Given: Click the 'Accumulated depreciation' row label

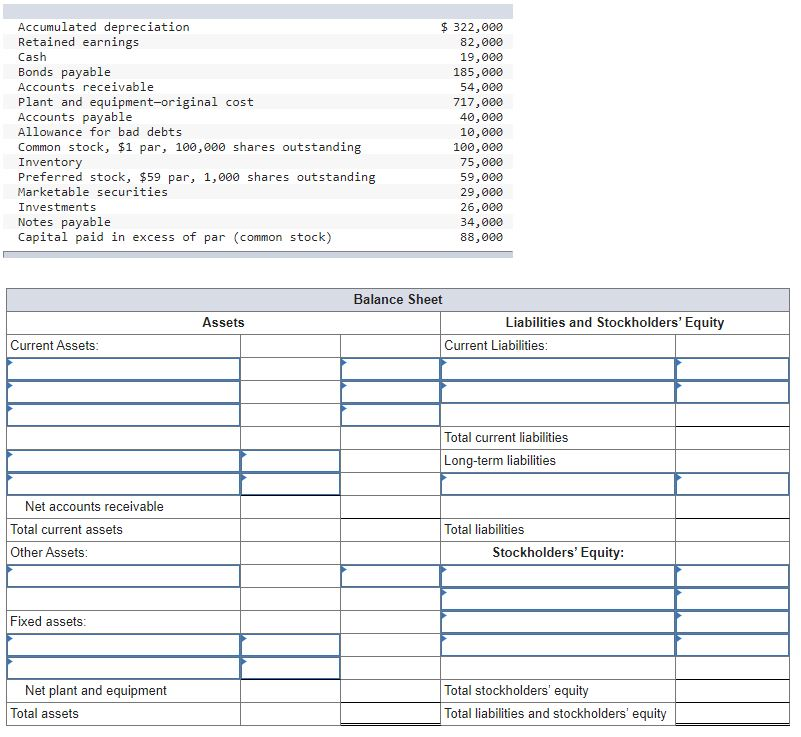Looking at the screenshot, I should [104, 27].
